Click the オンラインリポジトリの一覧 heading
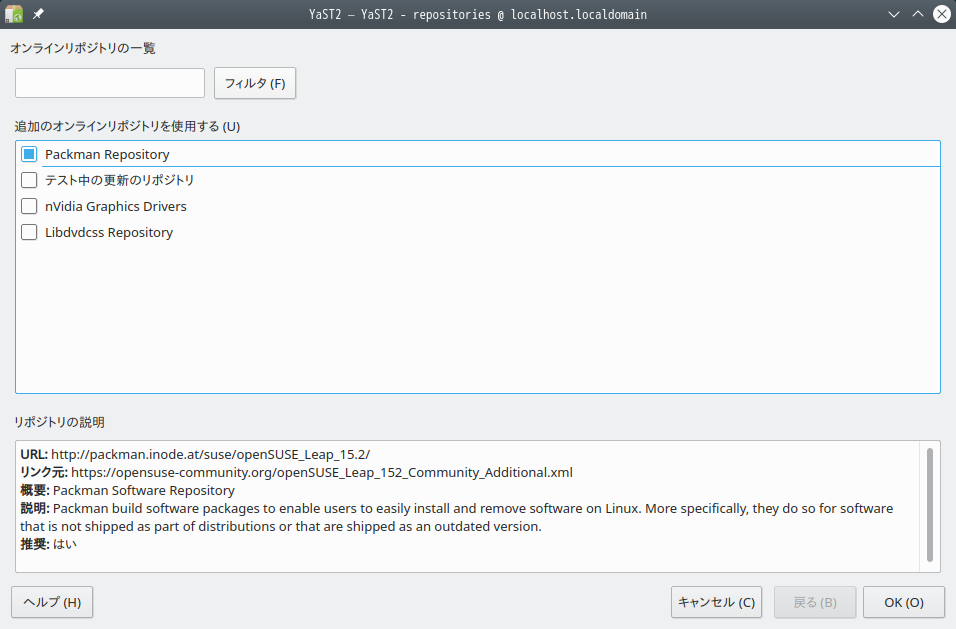Viewport: 956px width, 629px height. (x=83, y=48)
